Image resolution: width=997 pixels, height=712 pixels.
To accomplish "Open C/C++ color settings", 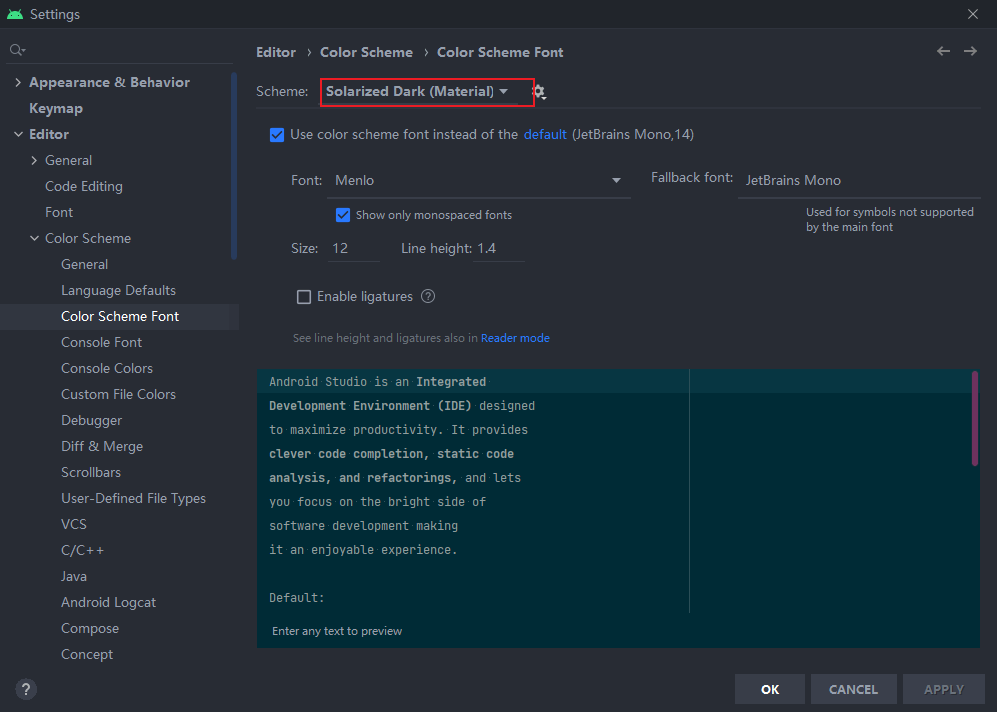I will (x=83, y=551).
